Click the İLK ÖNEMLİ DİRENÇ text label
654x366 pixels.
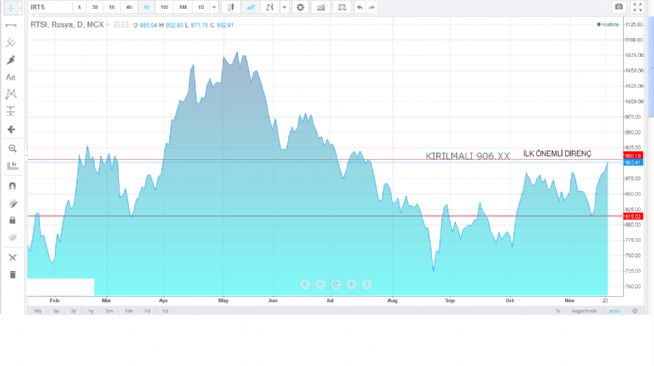click(x=557, y=154)
